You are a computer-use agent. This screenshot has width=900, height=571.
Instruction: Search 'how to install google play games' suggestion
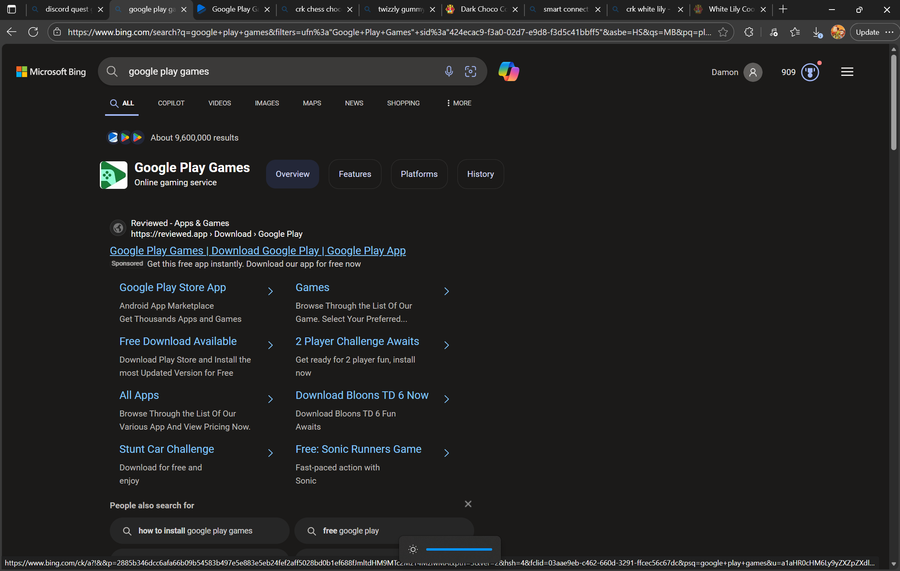(199, 531)
